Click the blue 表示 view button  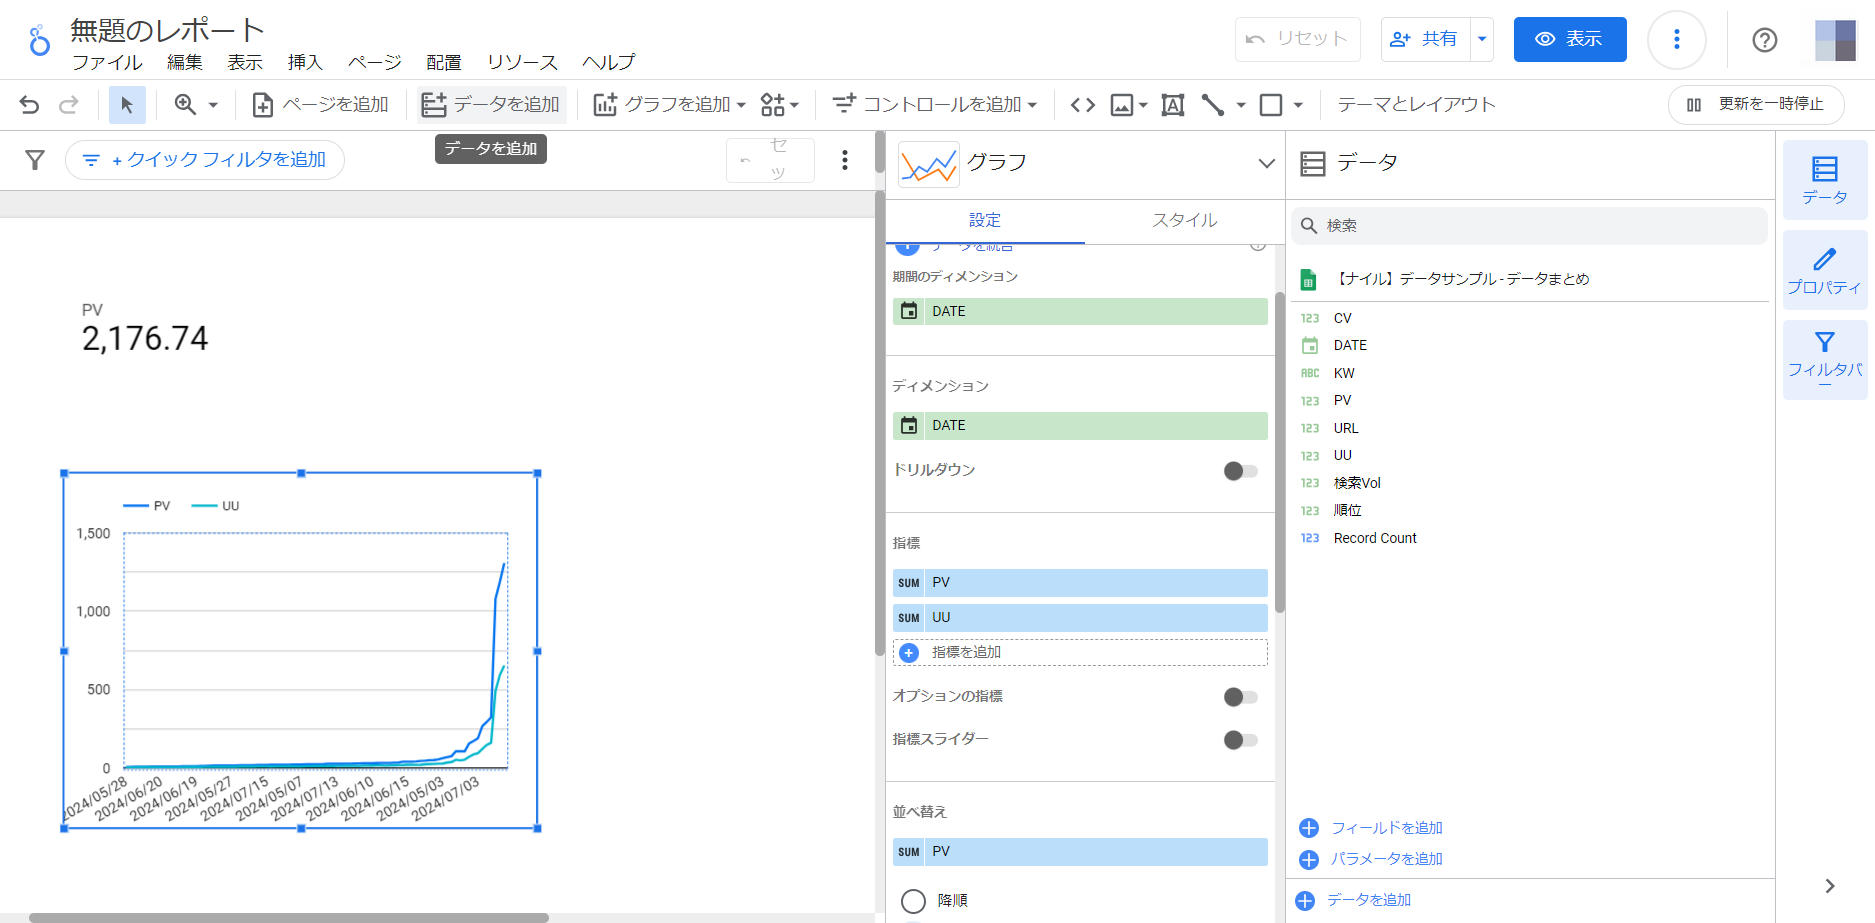(1569, 39)
